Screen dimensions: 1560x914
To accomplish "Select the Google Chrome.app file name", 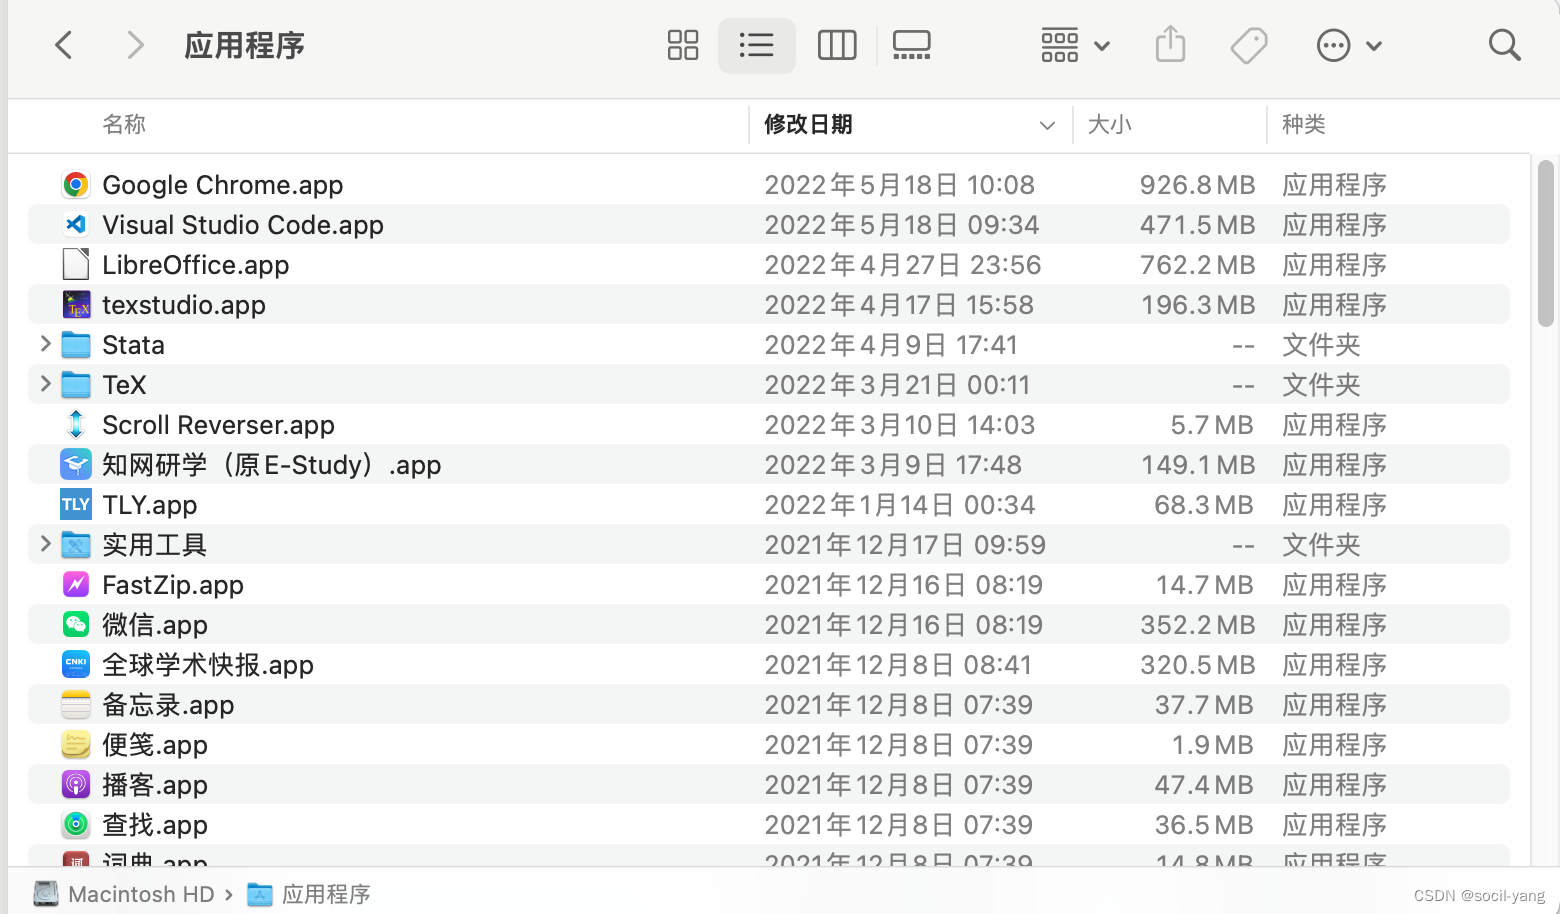I will [223, 185].
